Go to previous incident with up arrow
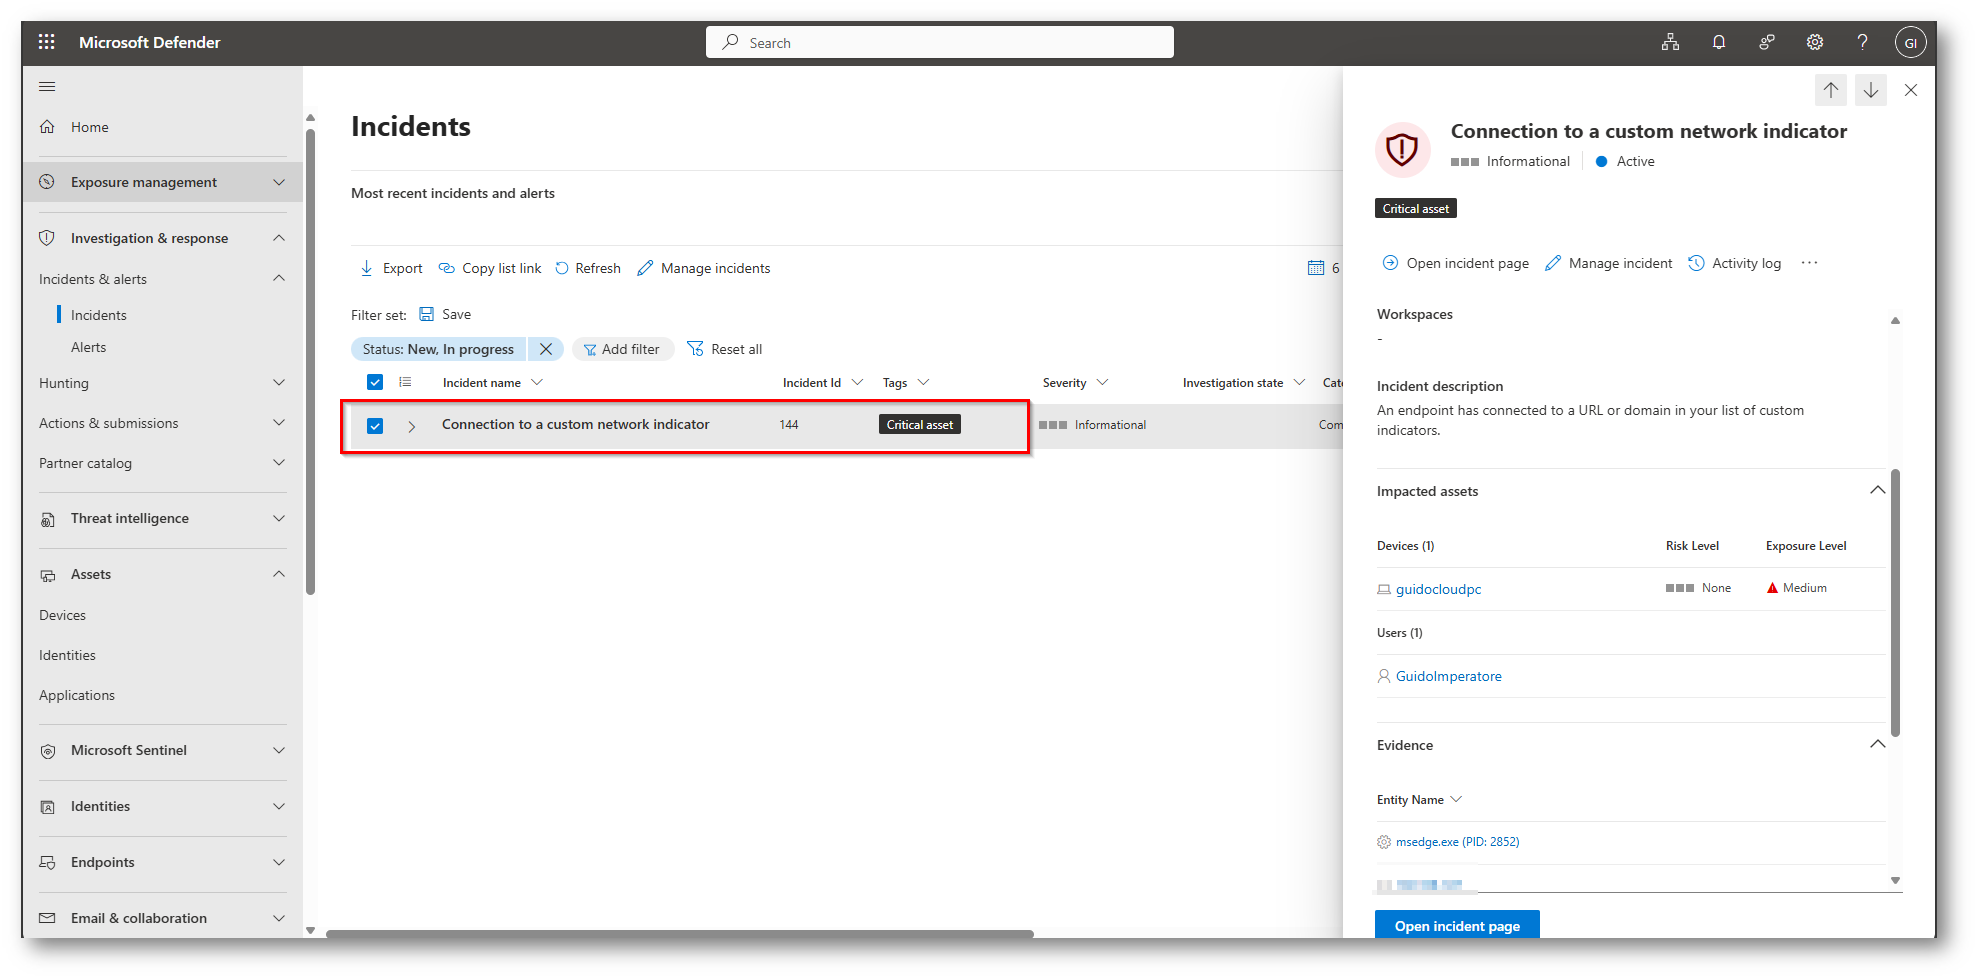This screenshot has height=980, width=1979. click(1830, 90)
